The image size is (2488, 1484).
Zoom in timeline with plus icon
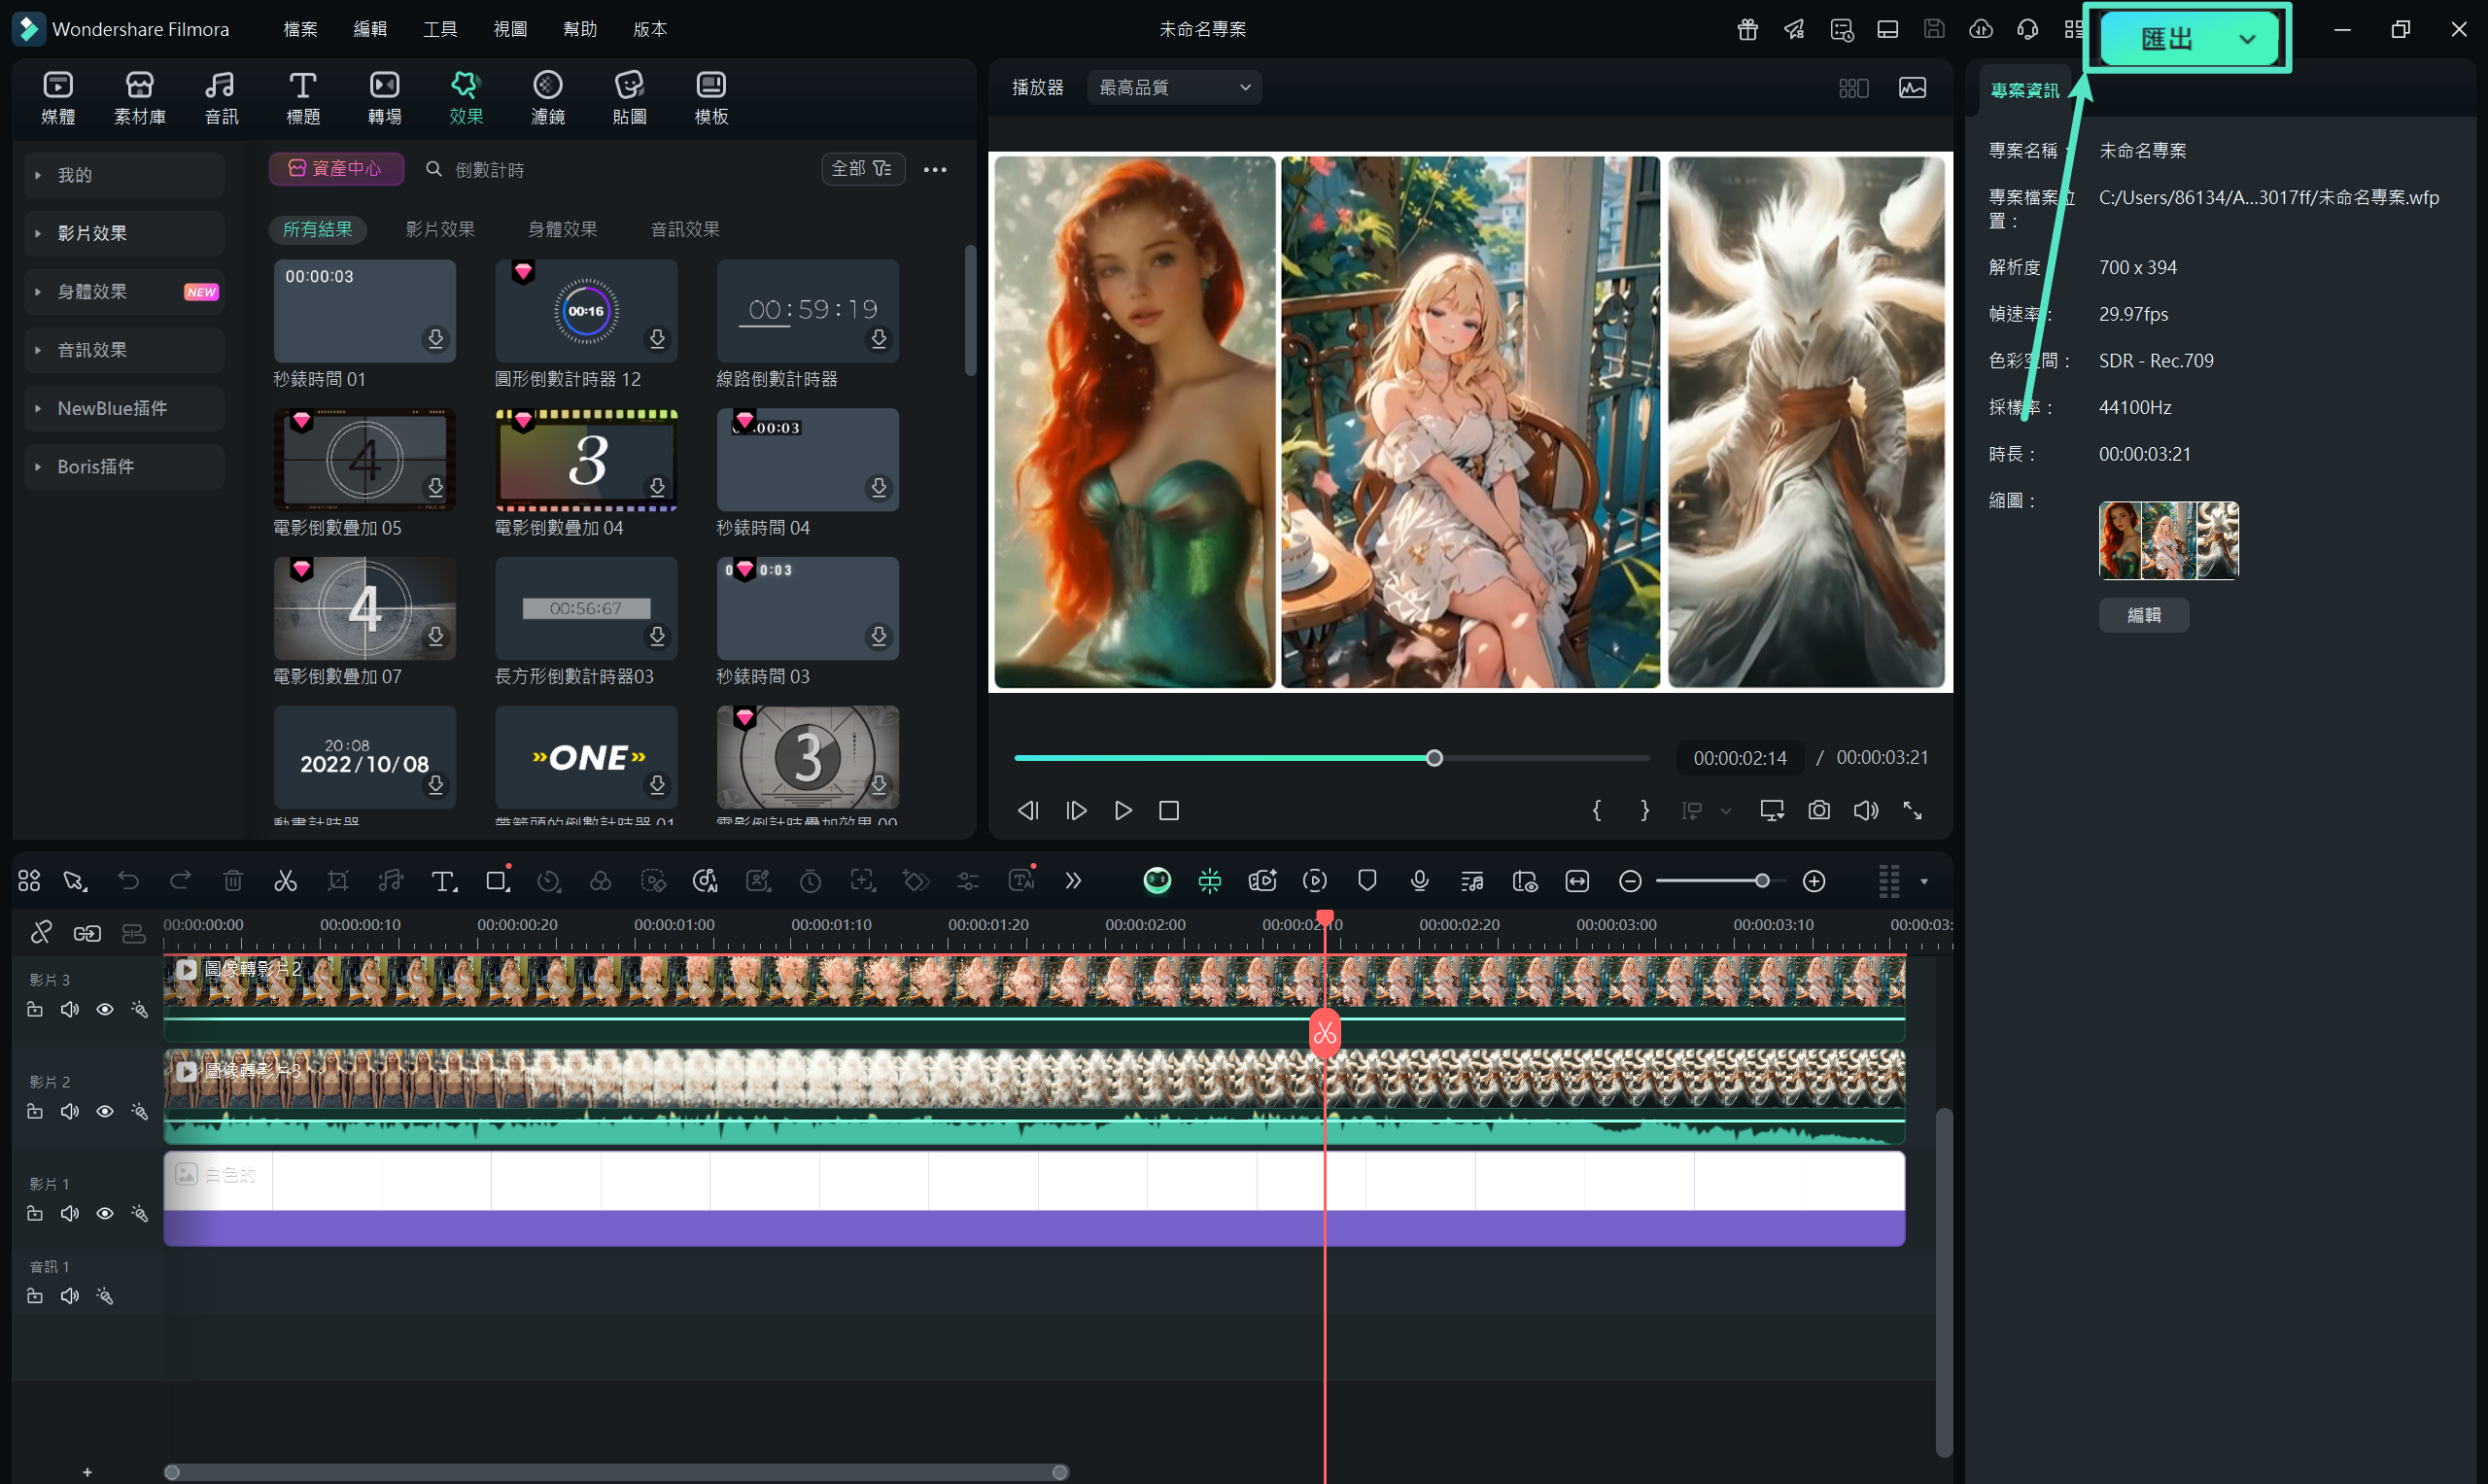(1814, 881)
